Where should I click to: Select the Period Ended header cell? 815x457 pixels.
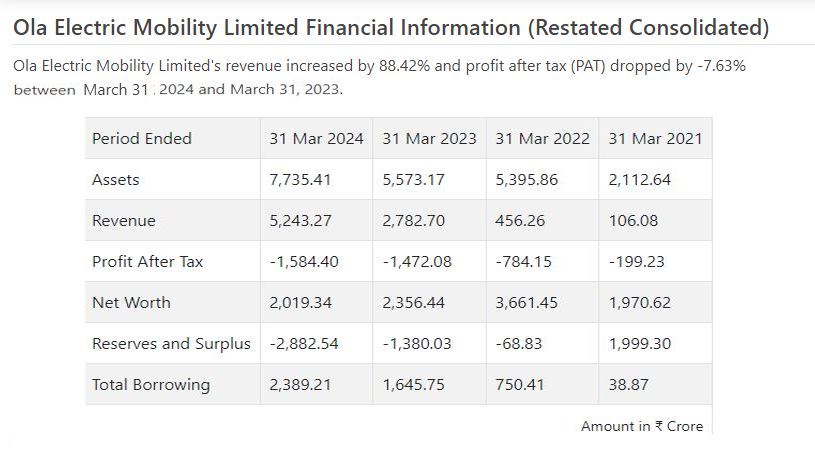142,138
